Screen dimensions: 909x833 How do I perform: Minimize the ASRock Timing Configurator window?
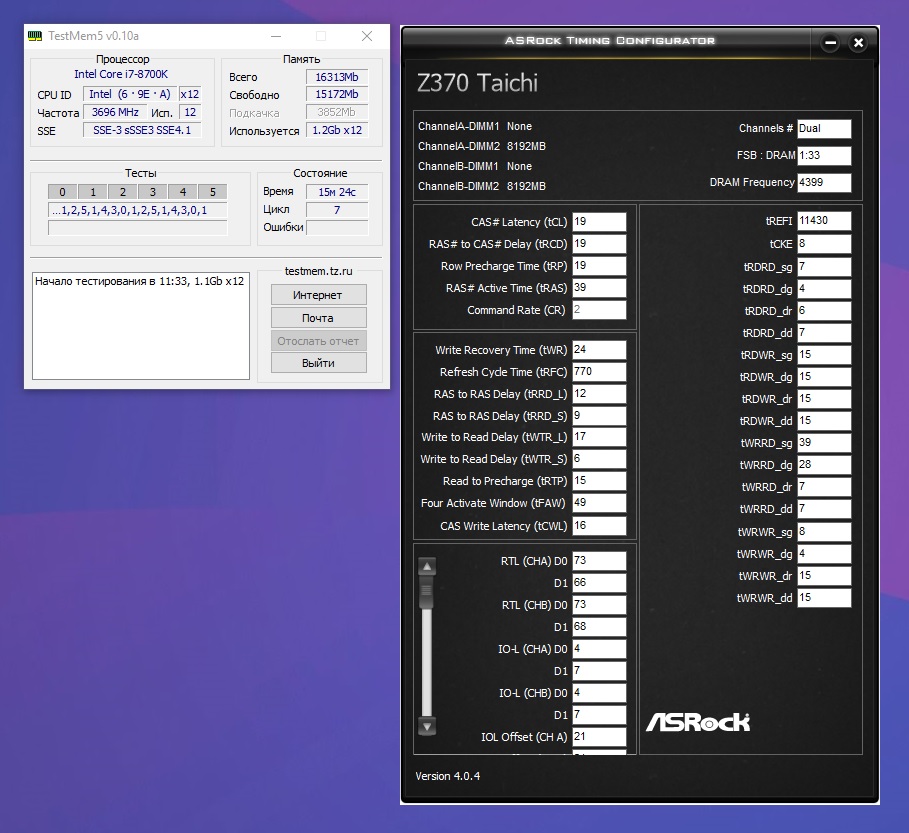[x=830, y=42]
